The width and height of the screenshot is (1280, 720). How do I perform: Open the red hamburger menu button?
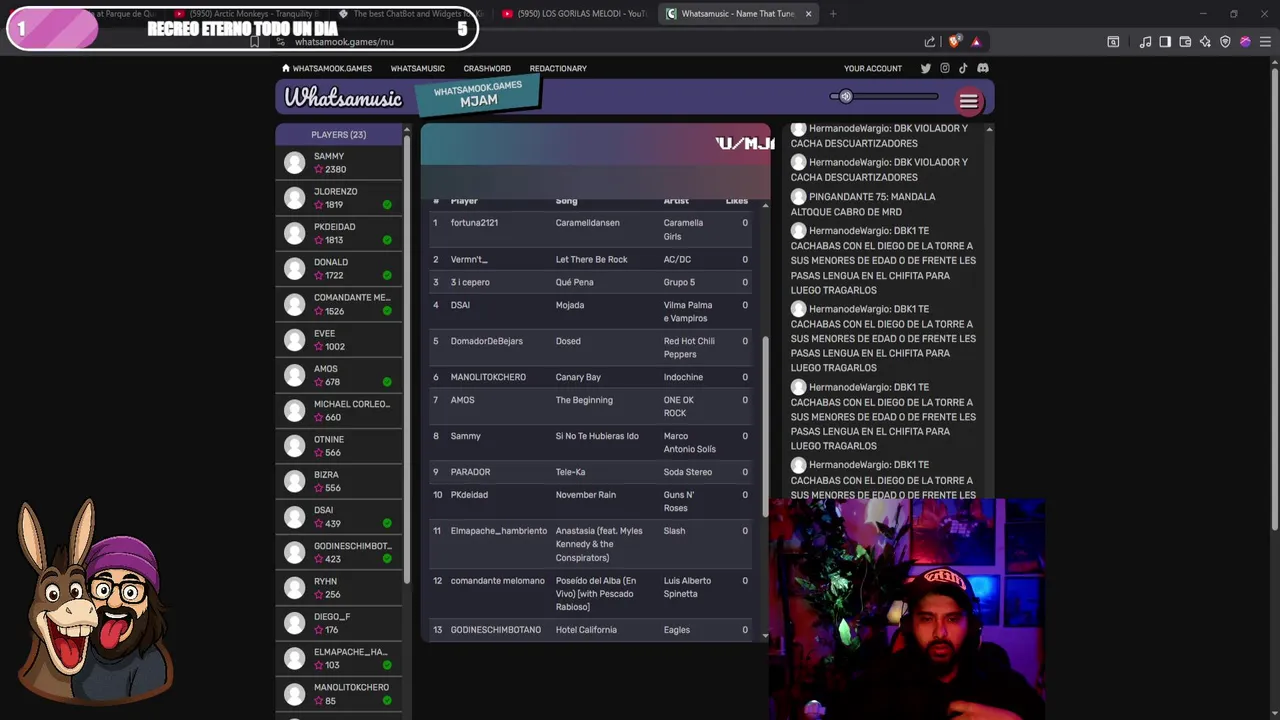(968, 101)
